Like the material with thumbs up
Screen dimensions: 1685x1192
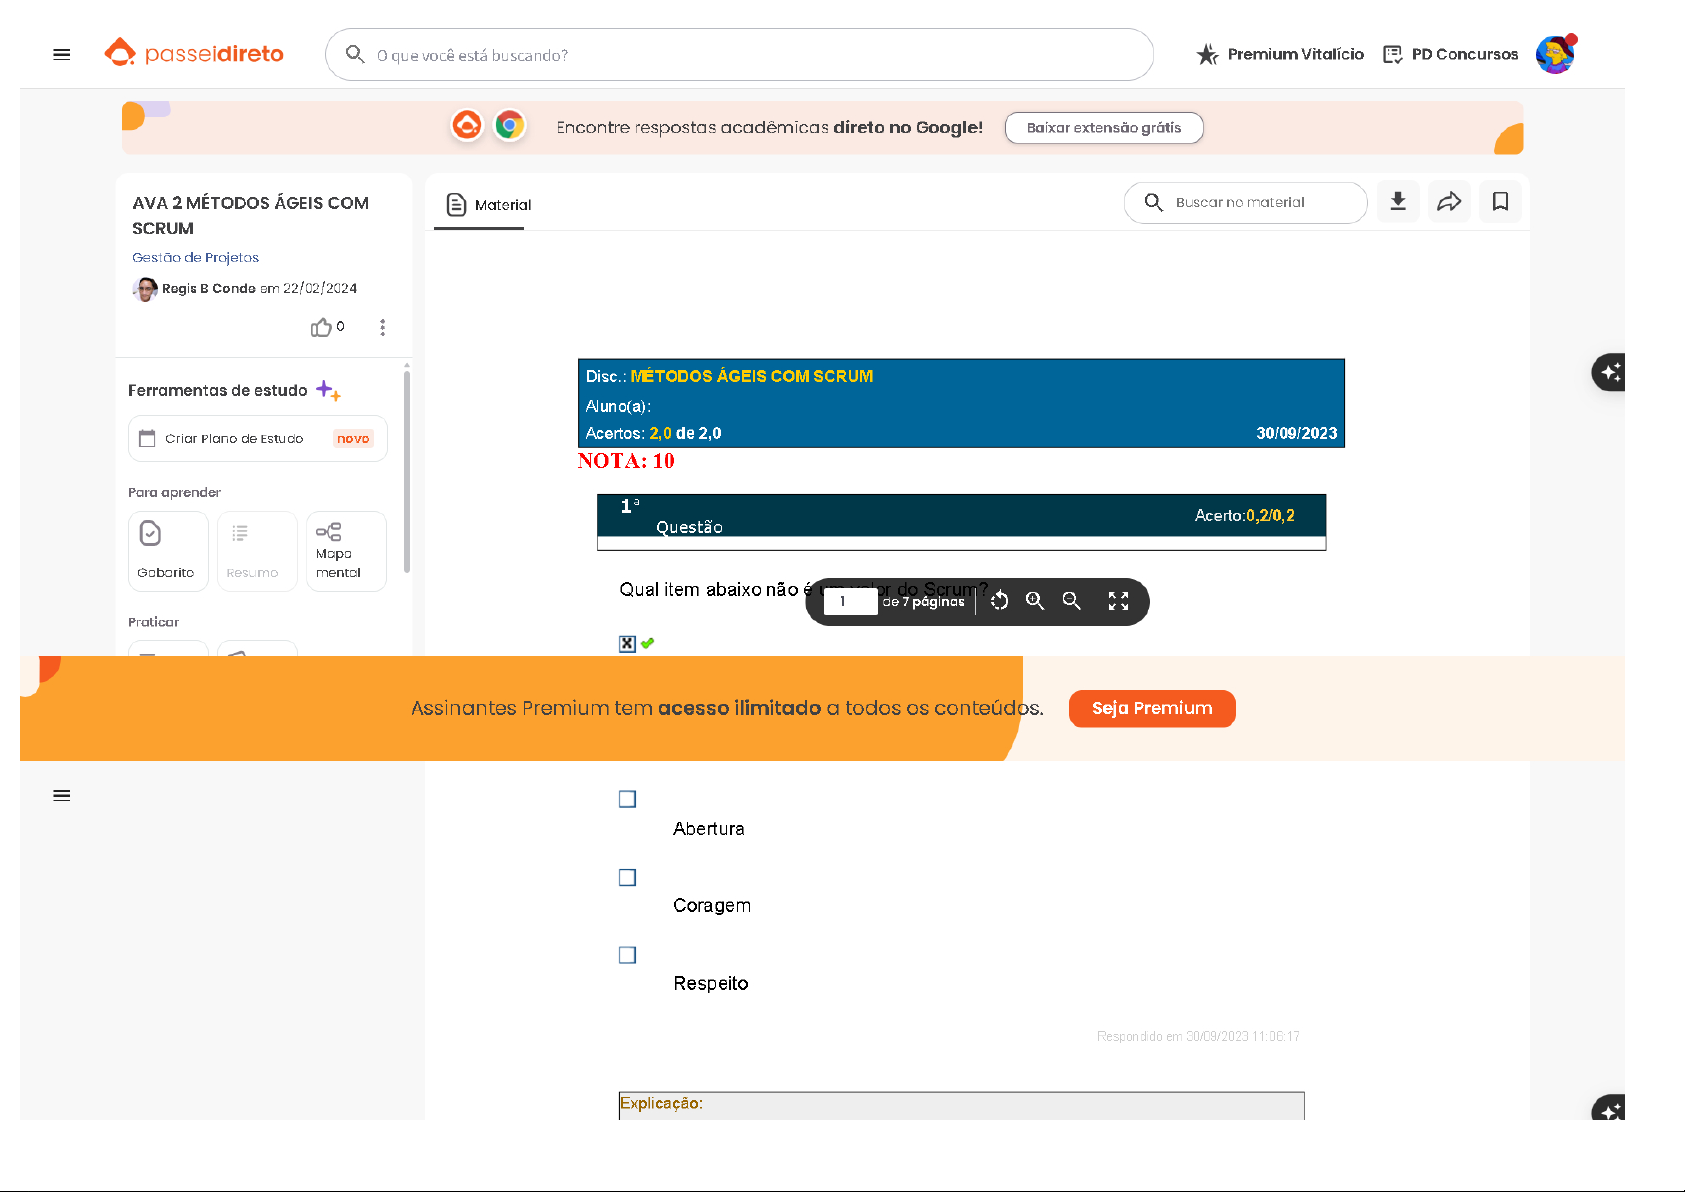click(x=321, y=328)
